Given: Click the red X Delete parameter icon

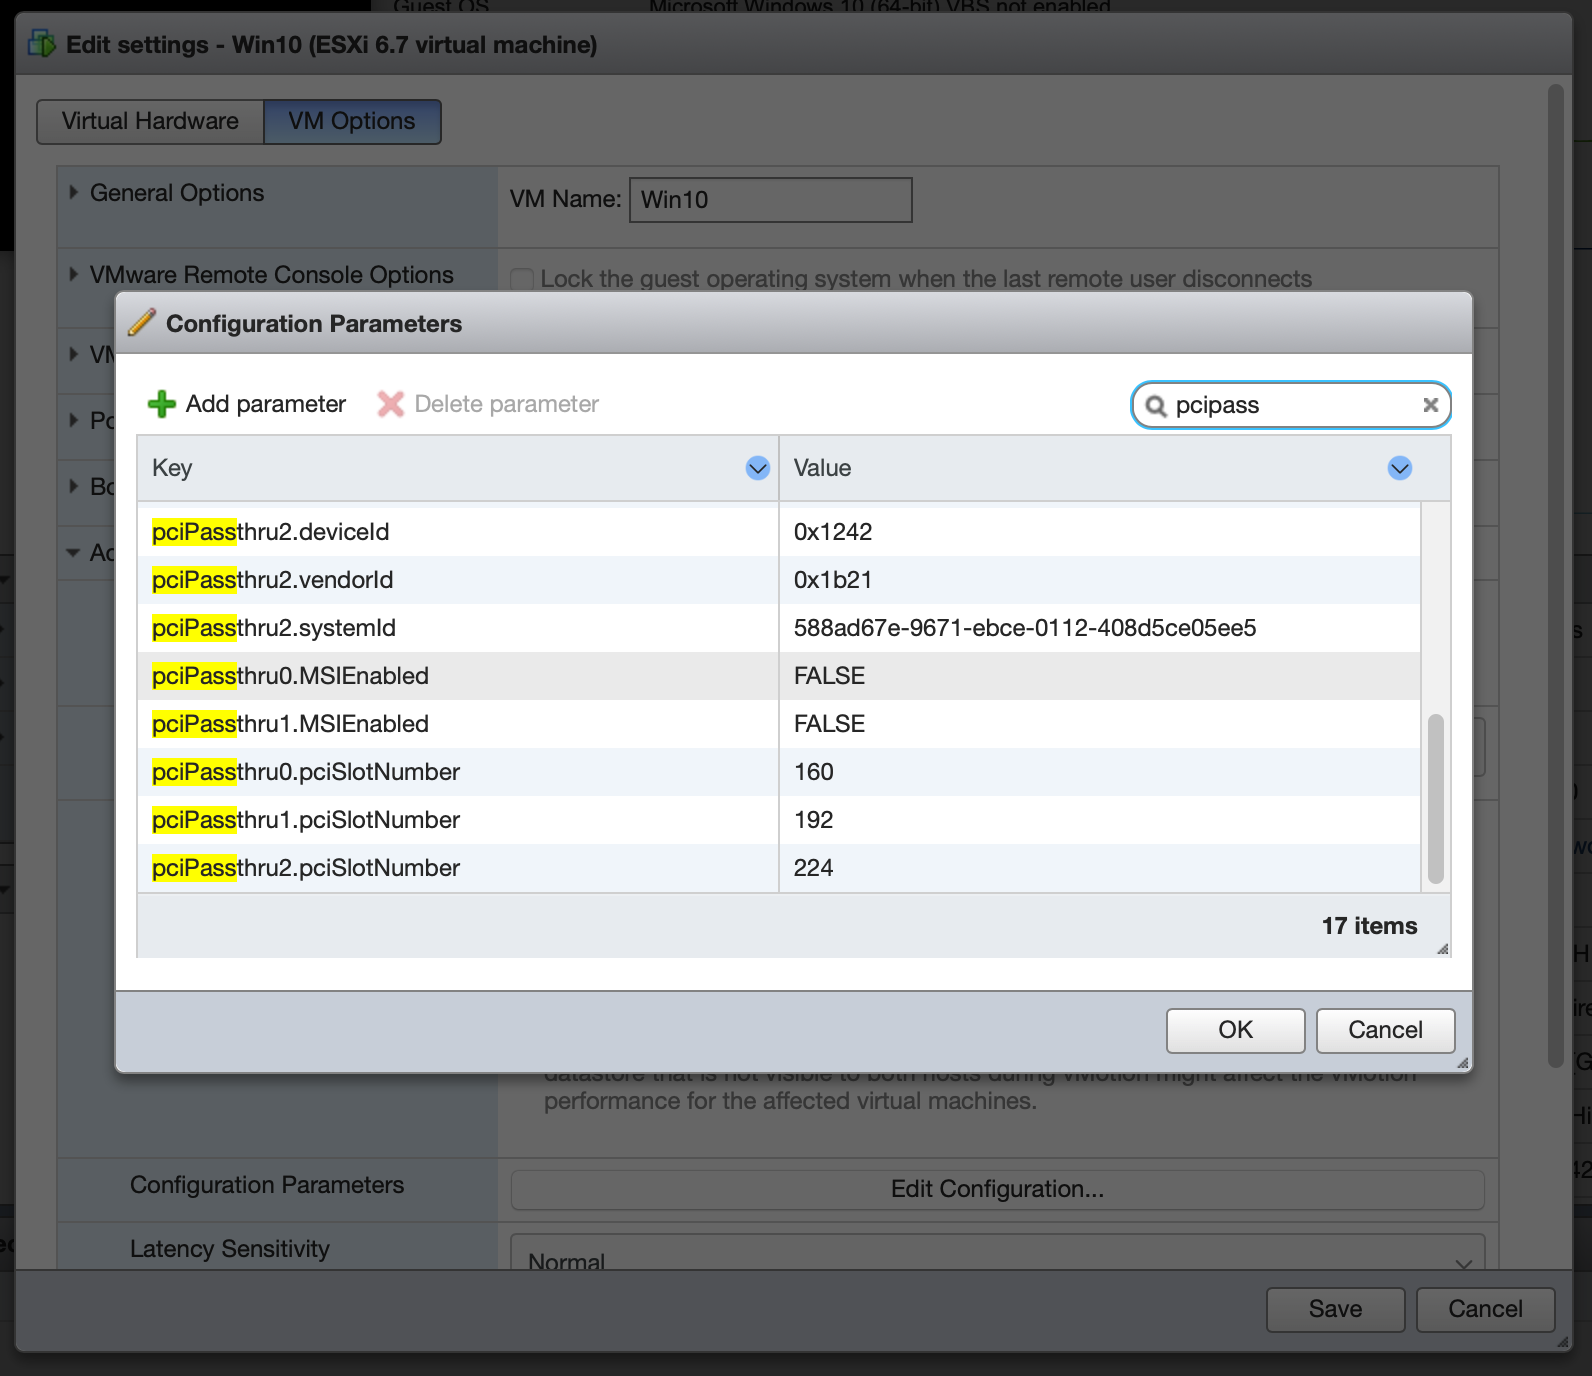Looking at the screenshot, I should [390, 404].
